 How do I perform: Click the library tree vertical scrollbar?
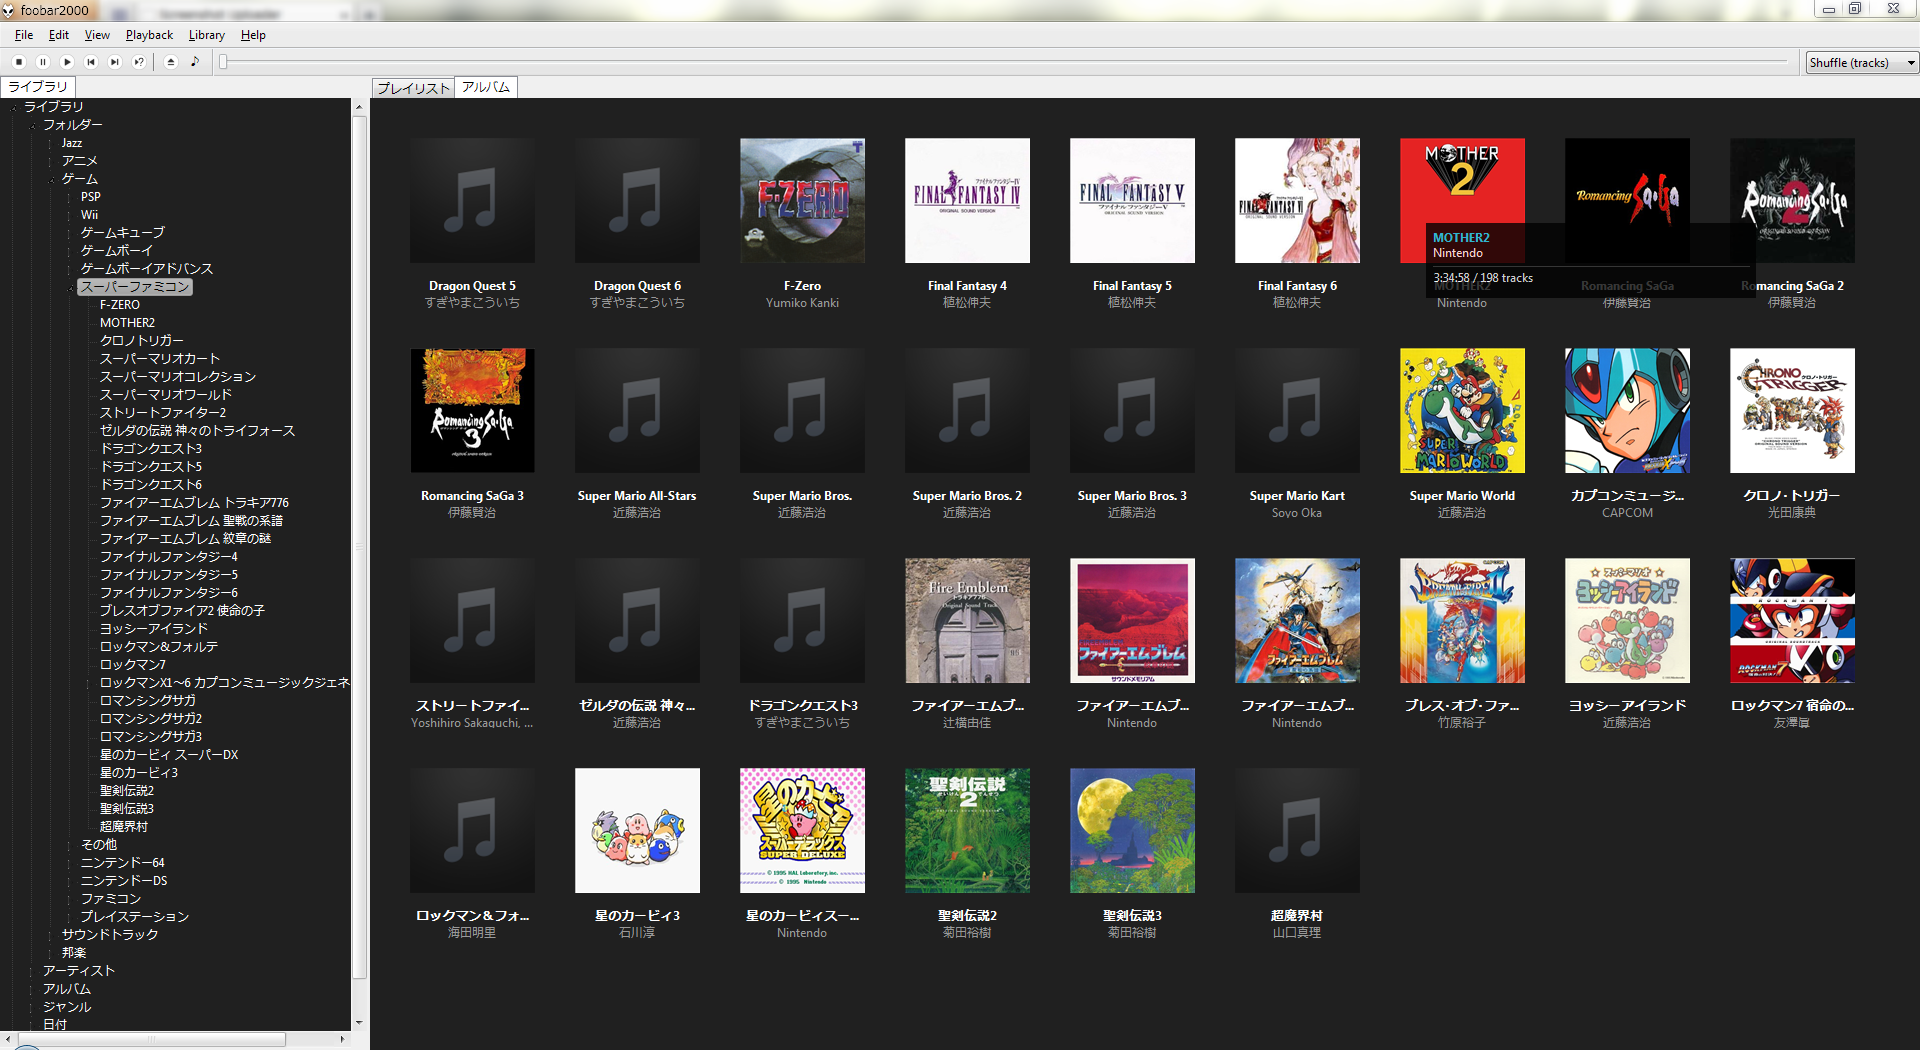coord(359,545)
